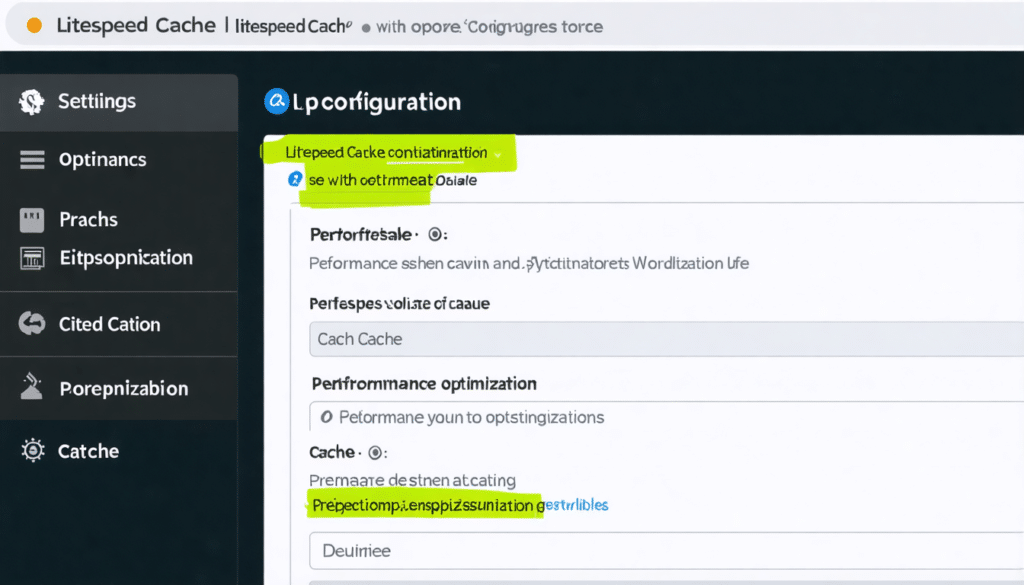The width and height of the screenshot is (1024, 585).
Task: Click the 'Perifrommance optimization' label
Action: click(x=424, y=384)
